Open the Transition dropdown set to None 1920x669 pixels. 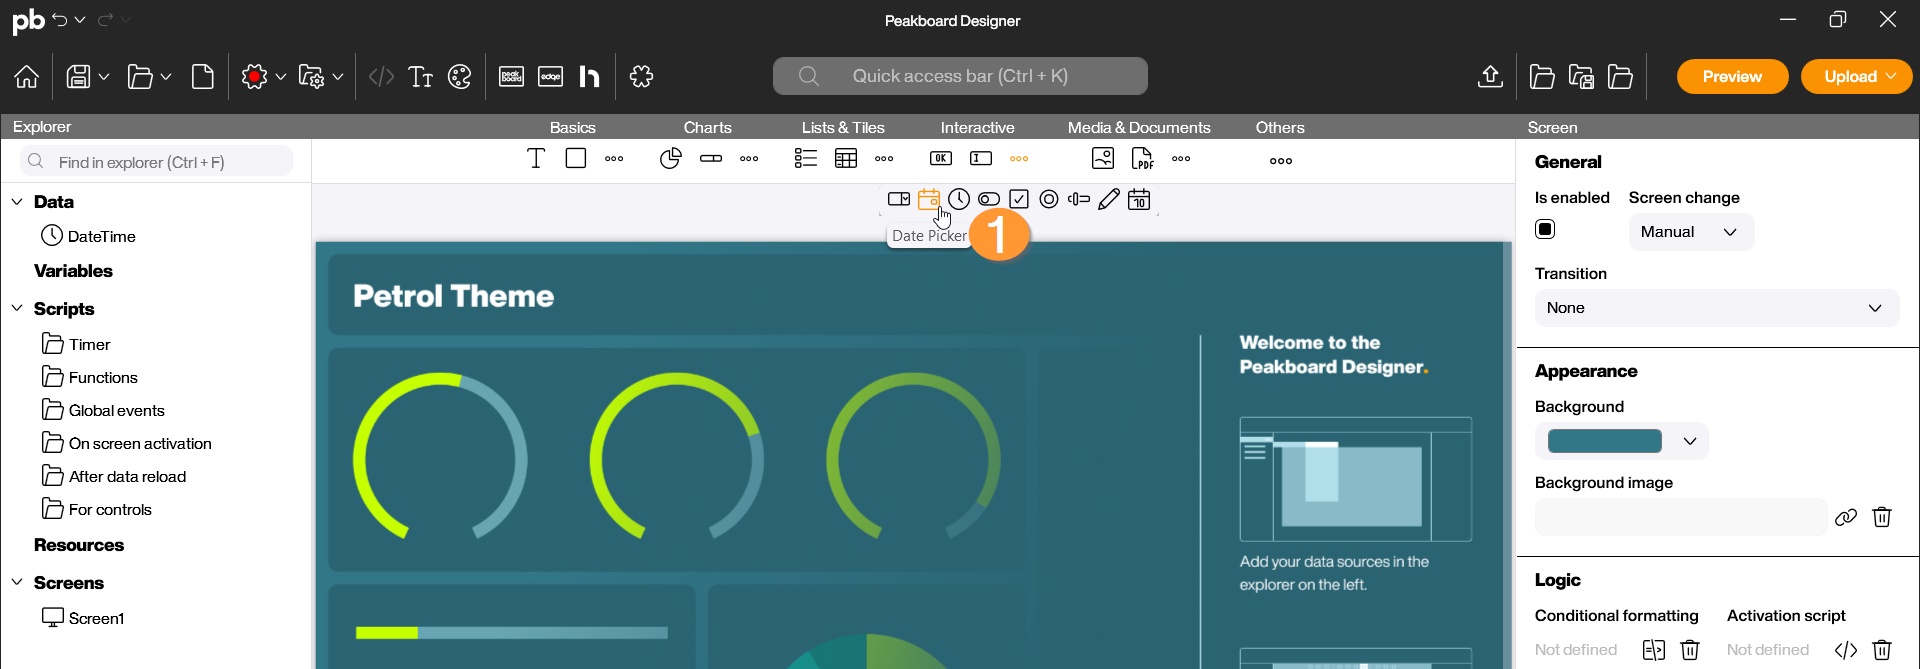[1716, 308]
